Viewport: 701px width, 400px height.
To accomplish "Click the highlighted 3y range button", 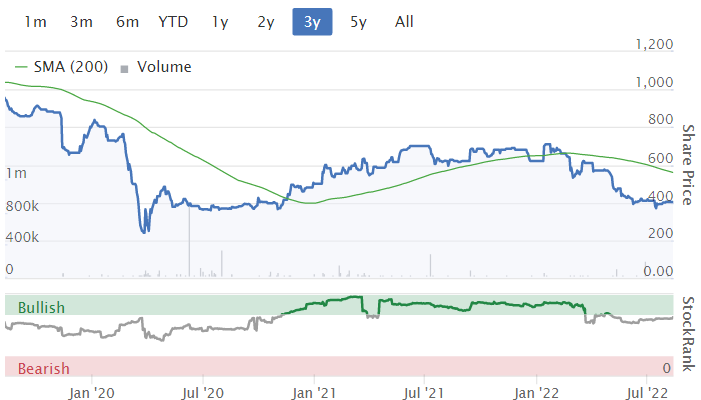I will click(312, 21).
